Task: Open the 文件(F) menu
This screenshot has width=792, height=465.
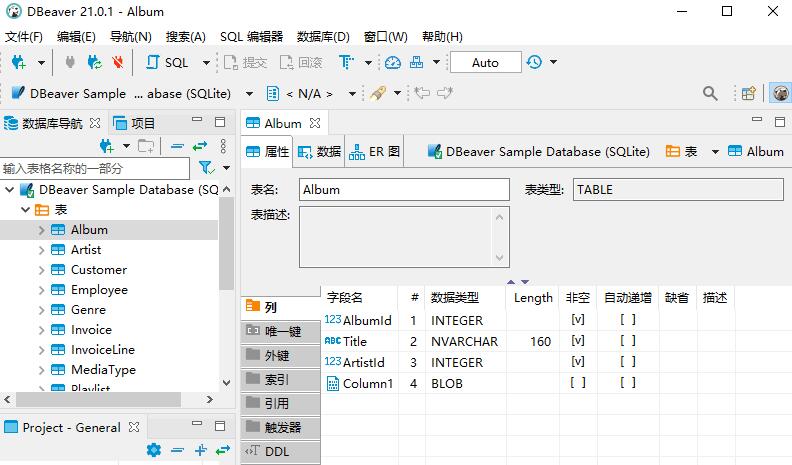Action: (24, 37)
